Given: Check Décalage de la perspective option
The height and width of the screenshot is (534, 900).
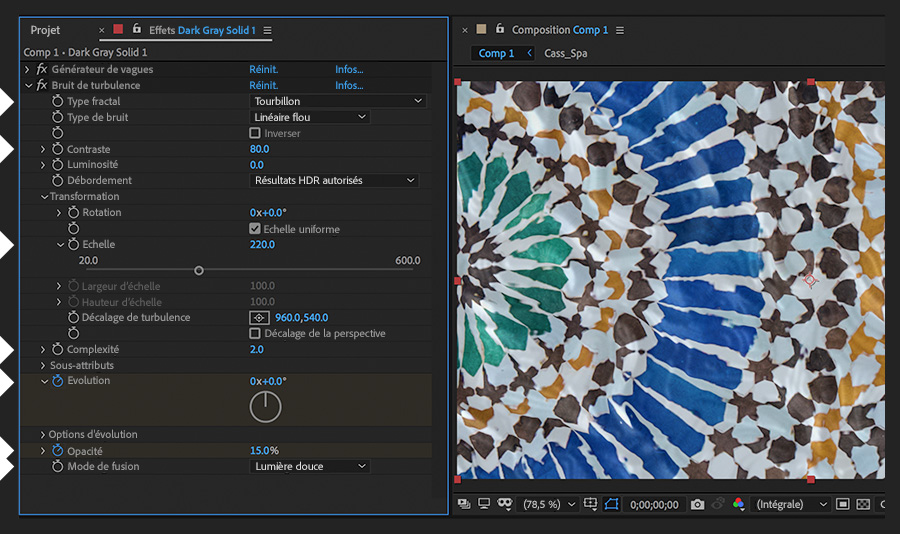Looking at the screenshot, I should coord(255,333).
